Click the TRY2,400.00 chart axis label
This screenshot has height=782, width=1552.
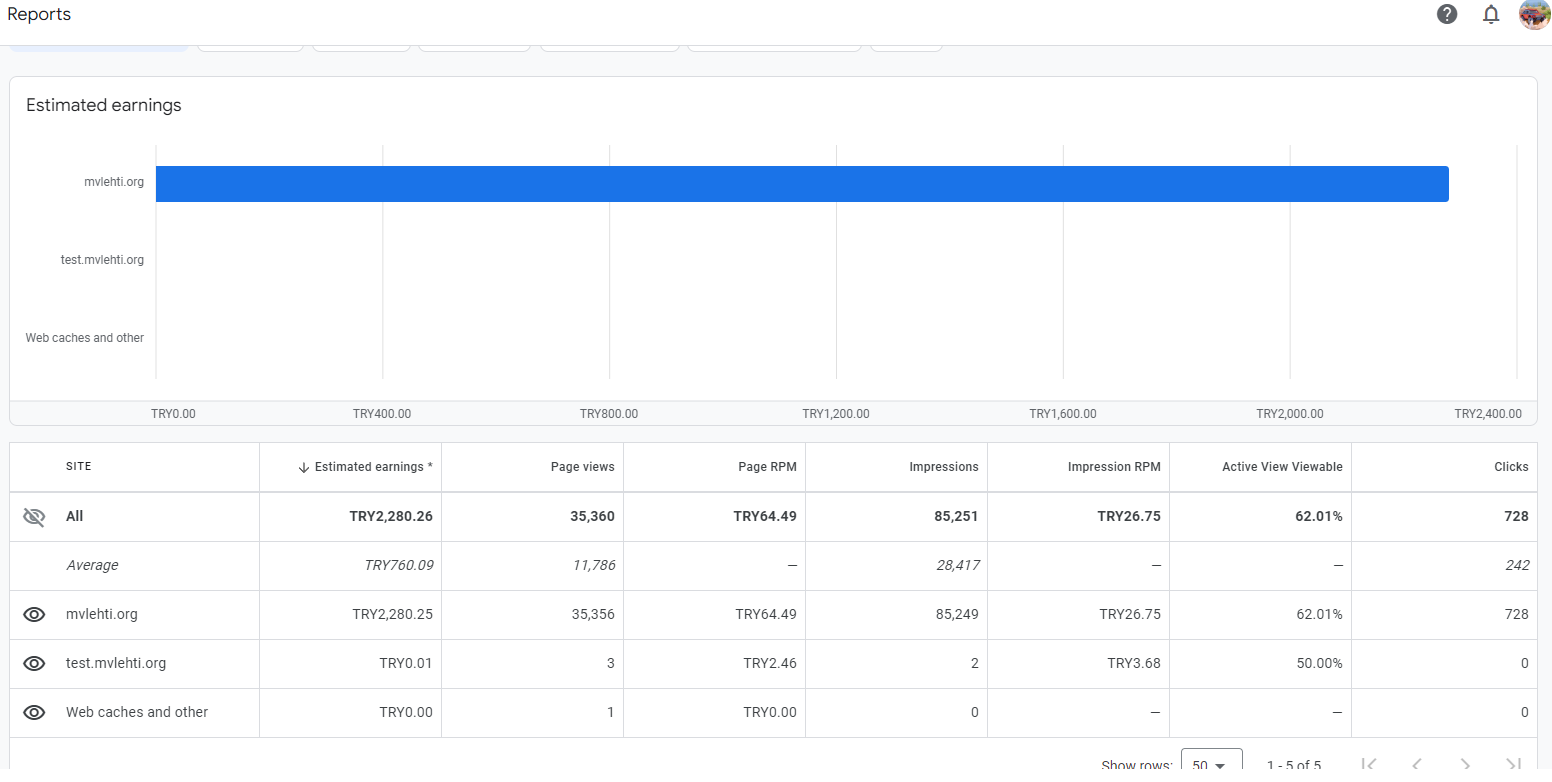point(1488,414)
